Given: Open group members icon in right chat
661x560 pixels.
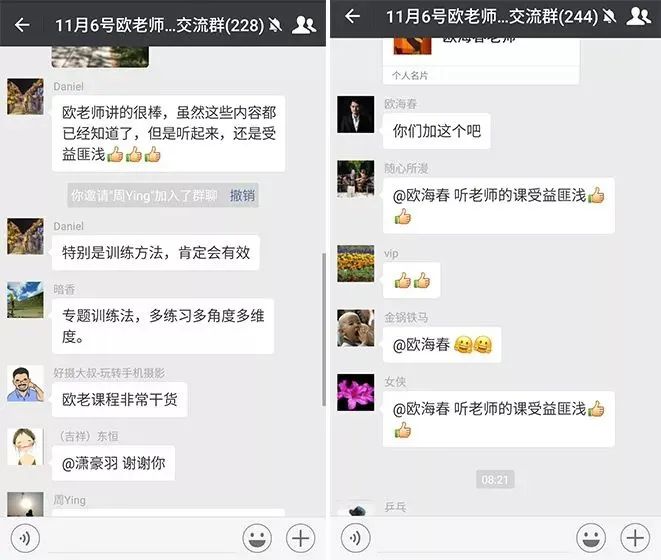Looking at the screenshot, I should (638, 16).
